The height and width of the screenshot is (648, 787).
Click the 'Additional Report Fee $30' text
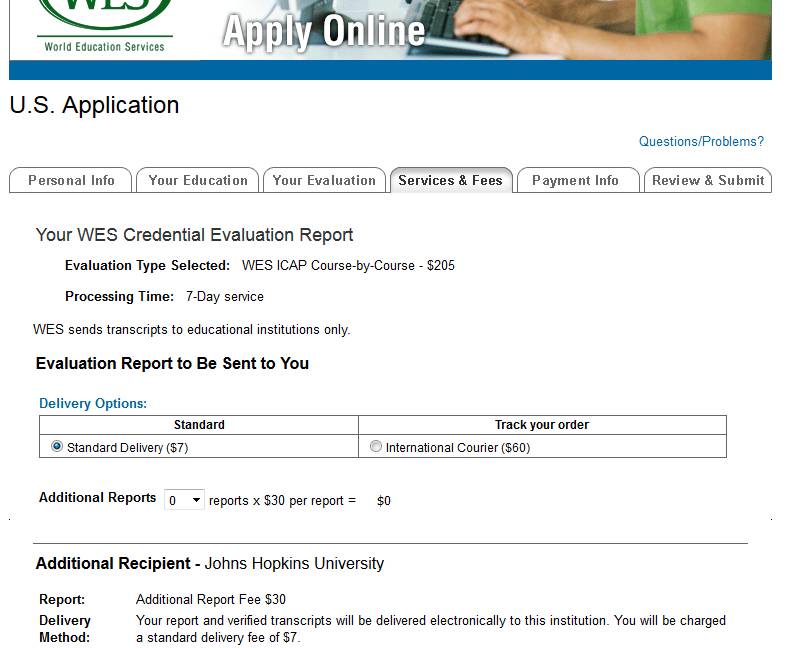[211, 599]
